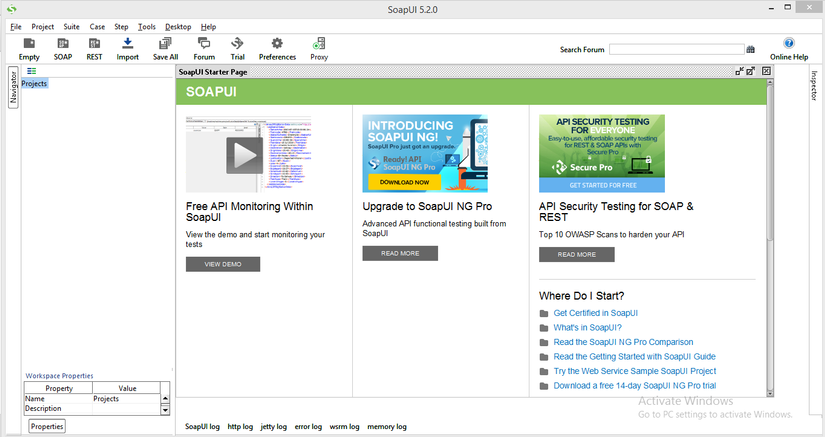The image size is (825, 437).
Task: Click the Workspace Properties heading
Action: click(59, 375)
